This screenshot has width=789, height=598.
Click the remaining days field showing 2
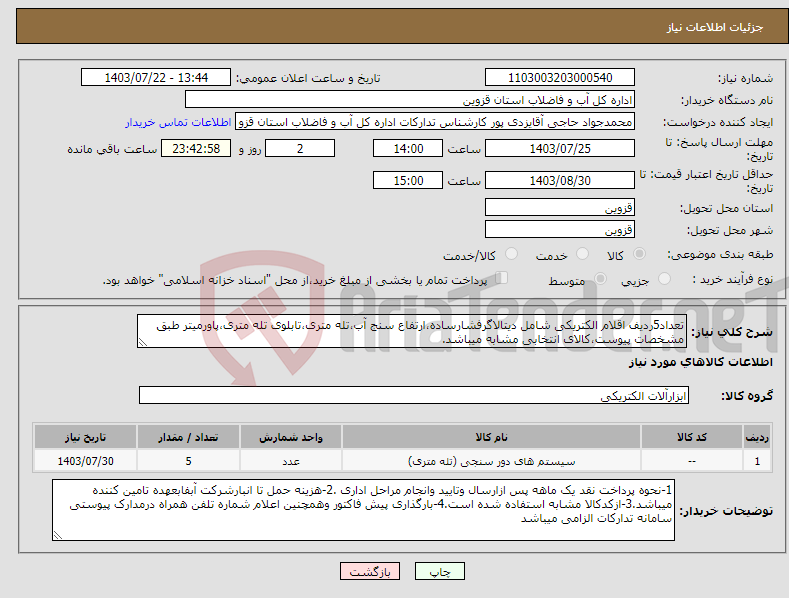coord(300,148)
